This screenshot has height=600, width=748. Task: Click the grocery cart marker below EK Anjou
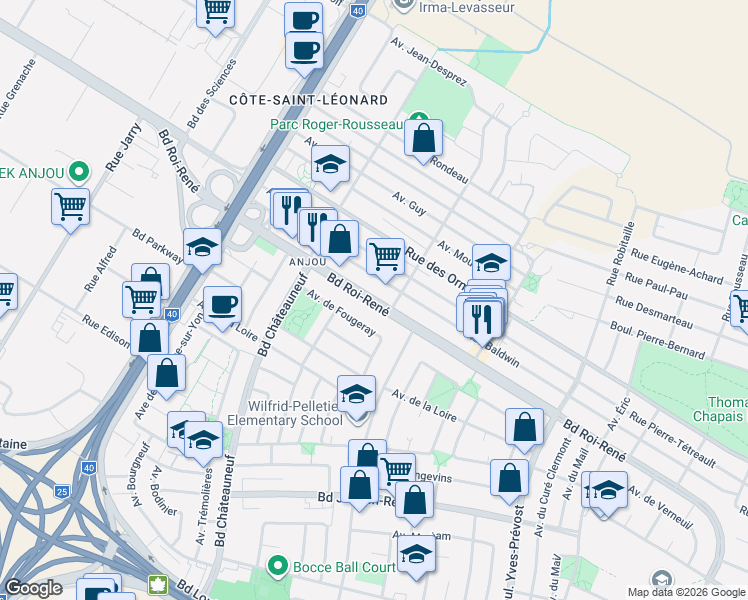pyautogui.click(x=71, y=207)
